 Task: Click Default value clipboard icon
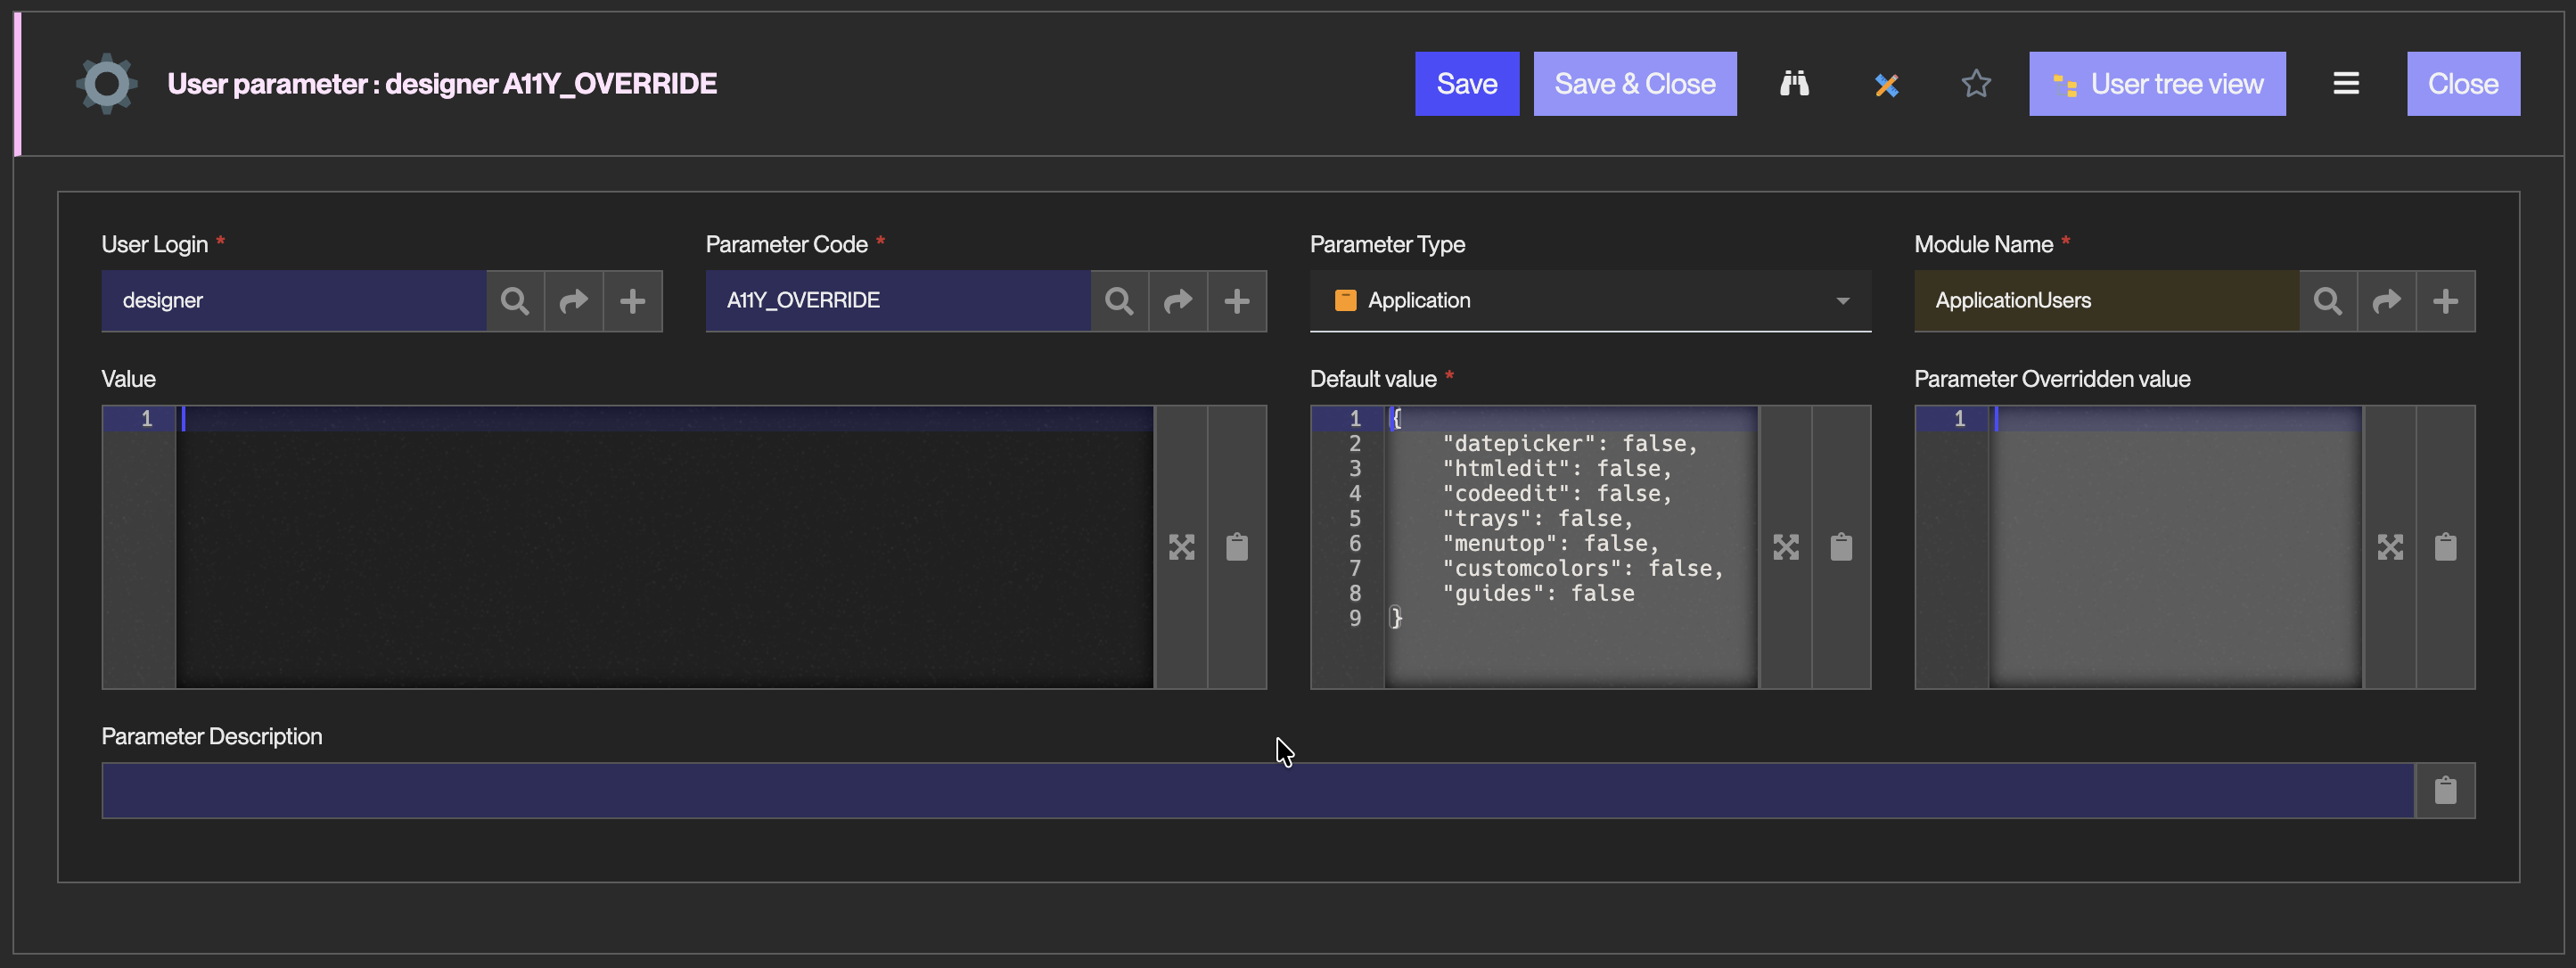coord(1841,547)
